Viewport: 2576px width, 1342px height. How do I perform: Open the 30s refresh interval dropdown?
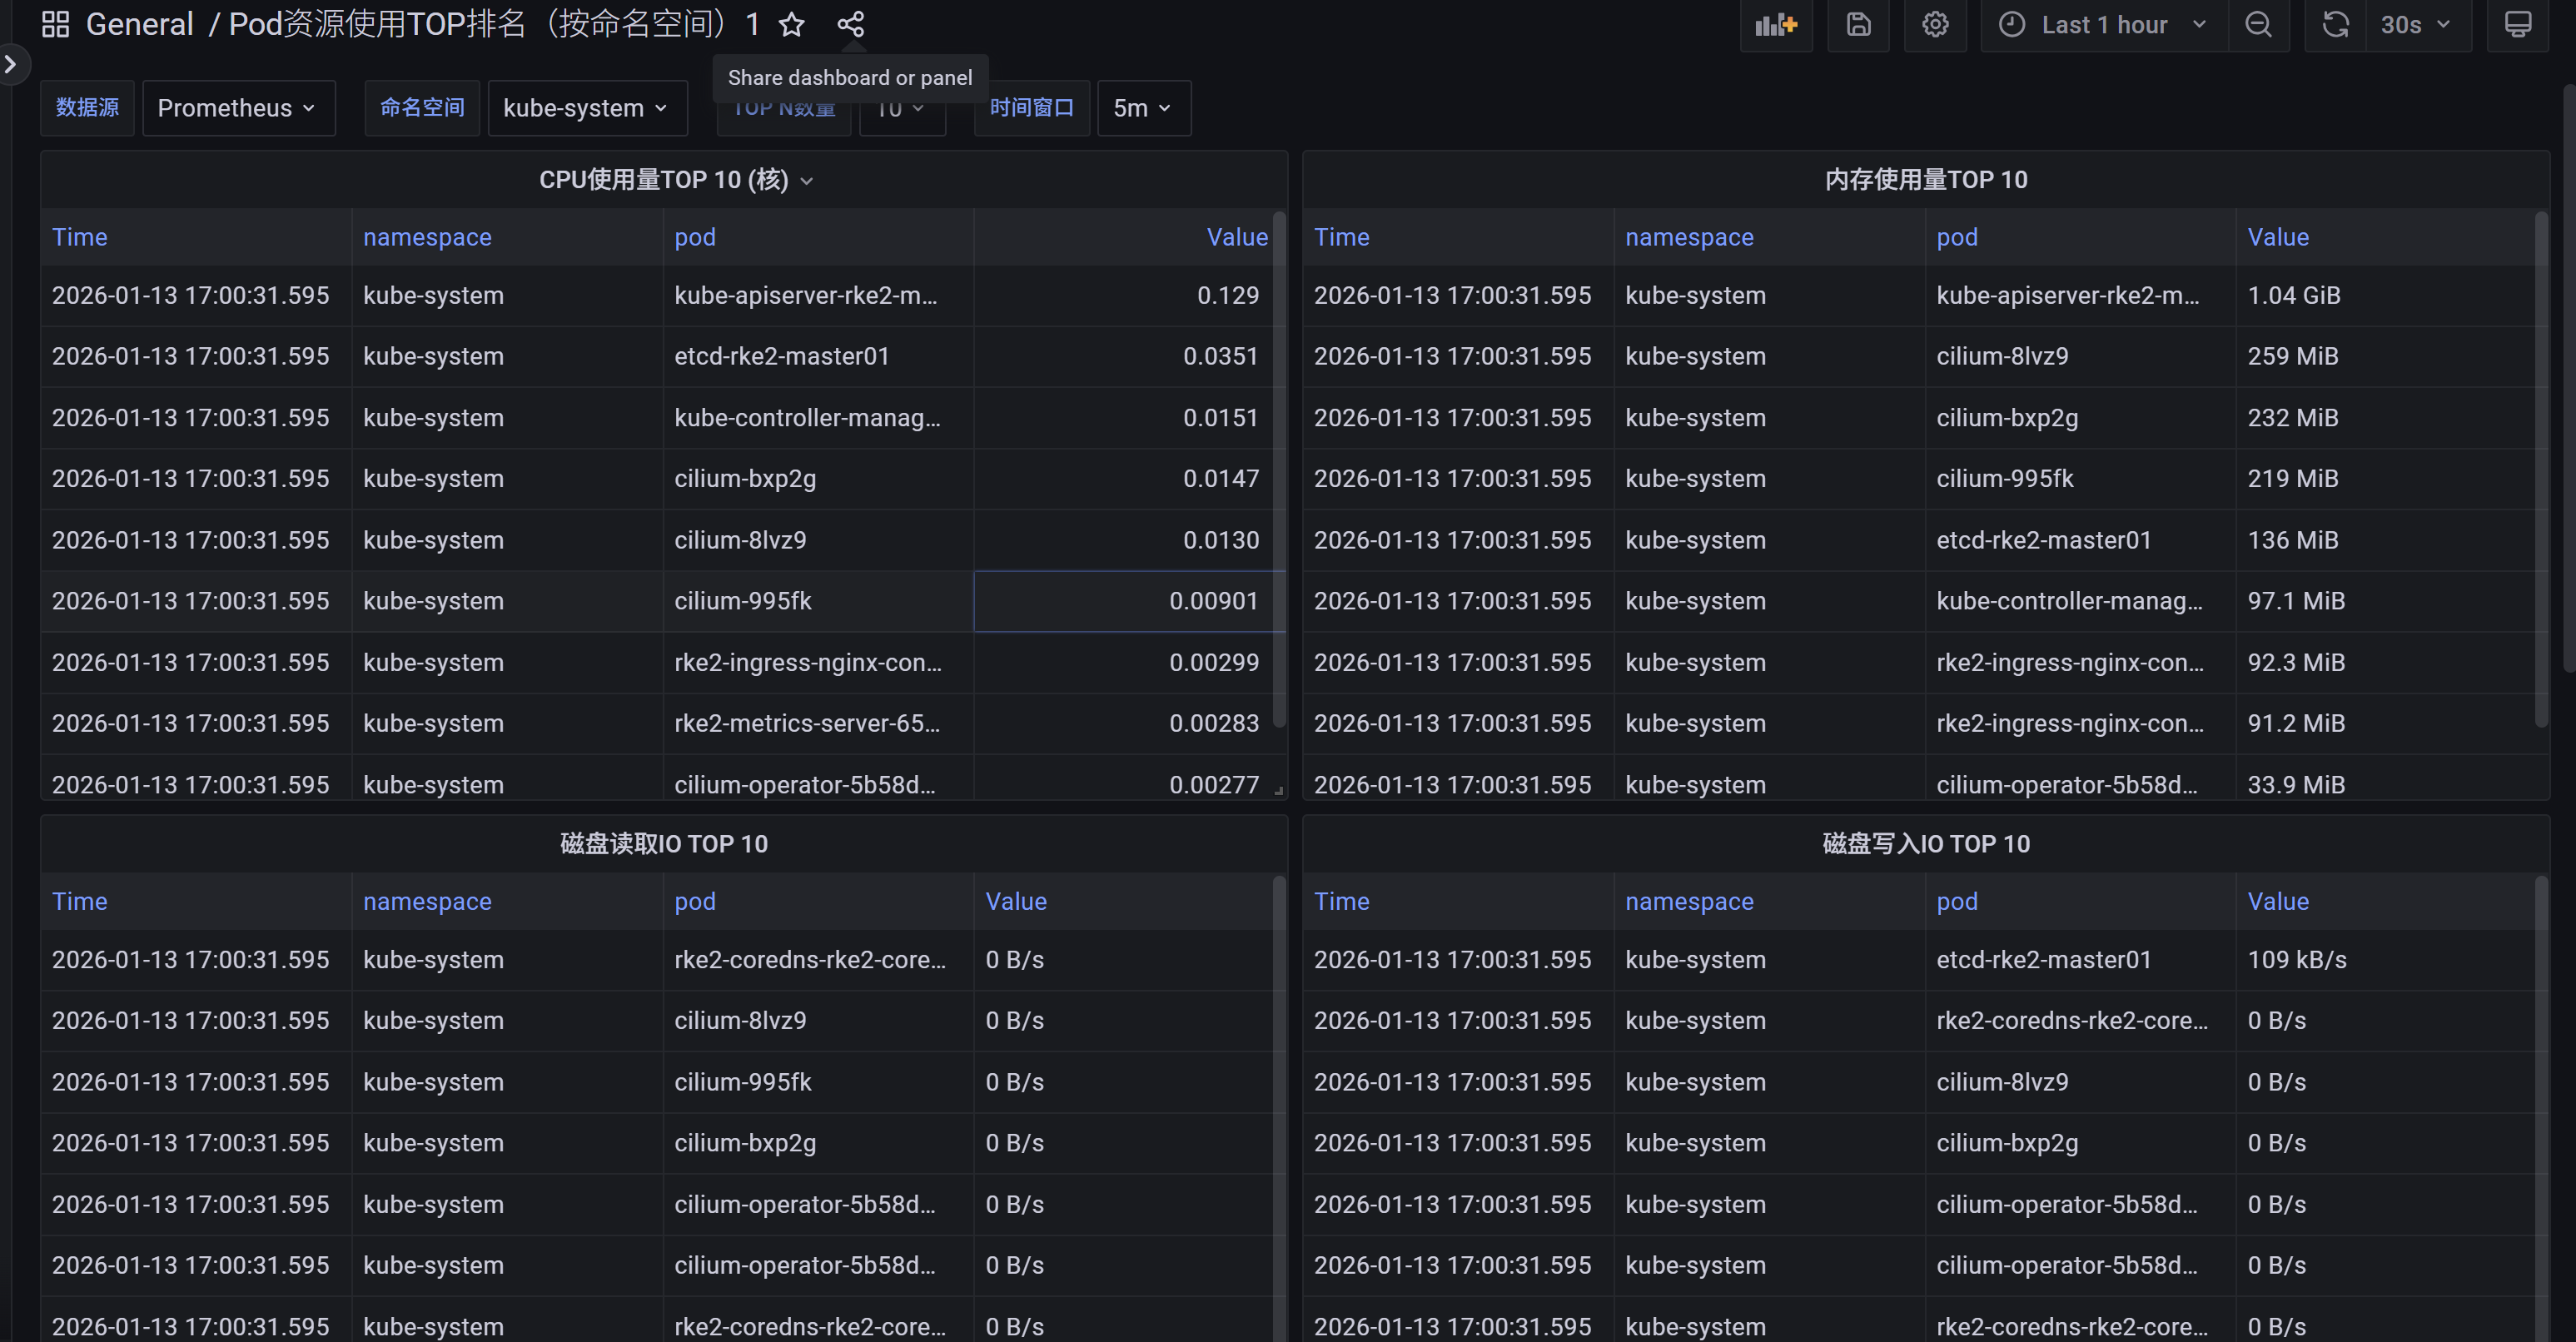pyautogui.click(x=2416, y=24)
